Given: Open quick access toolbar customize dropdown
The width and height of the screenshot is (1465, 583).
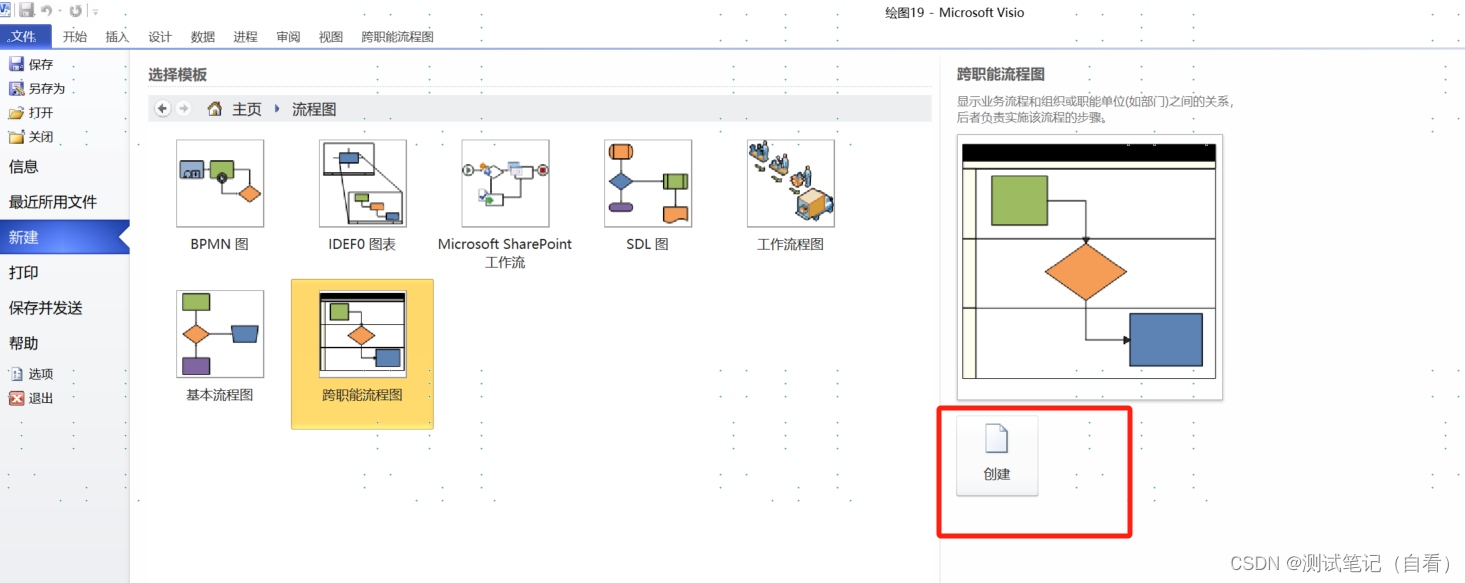Looking at the screenshot, I should tap(95, 12).
